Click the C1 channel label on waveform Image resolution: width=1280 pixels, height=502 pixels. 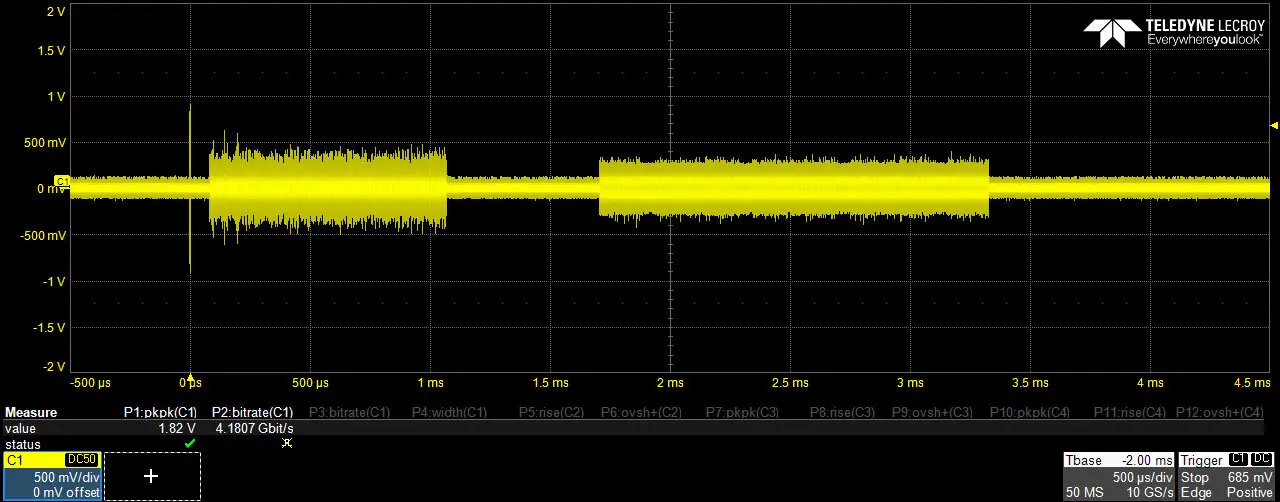(x=62, y=181)
